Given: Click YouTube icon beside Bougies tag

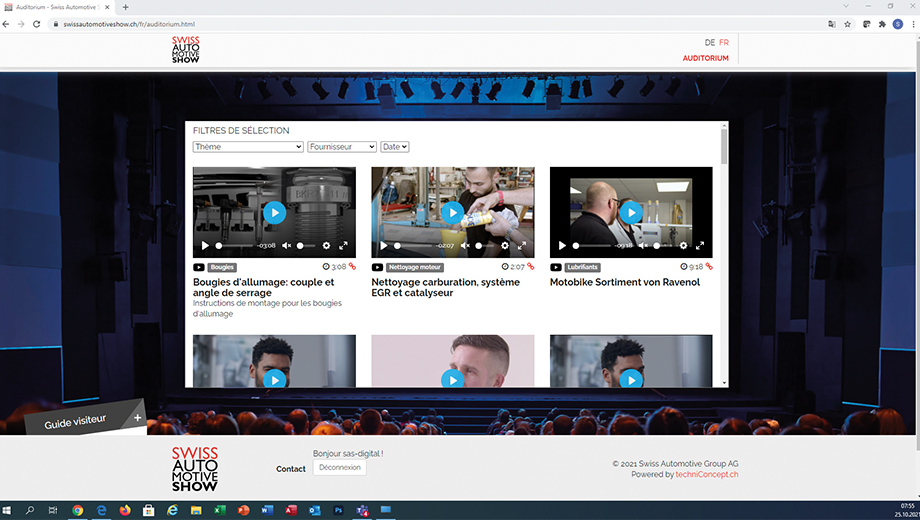Looking at the screenshot, I should 199,267.
